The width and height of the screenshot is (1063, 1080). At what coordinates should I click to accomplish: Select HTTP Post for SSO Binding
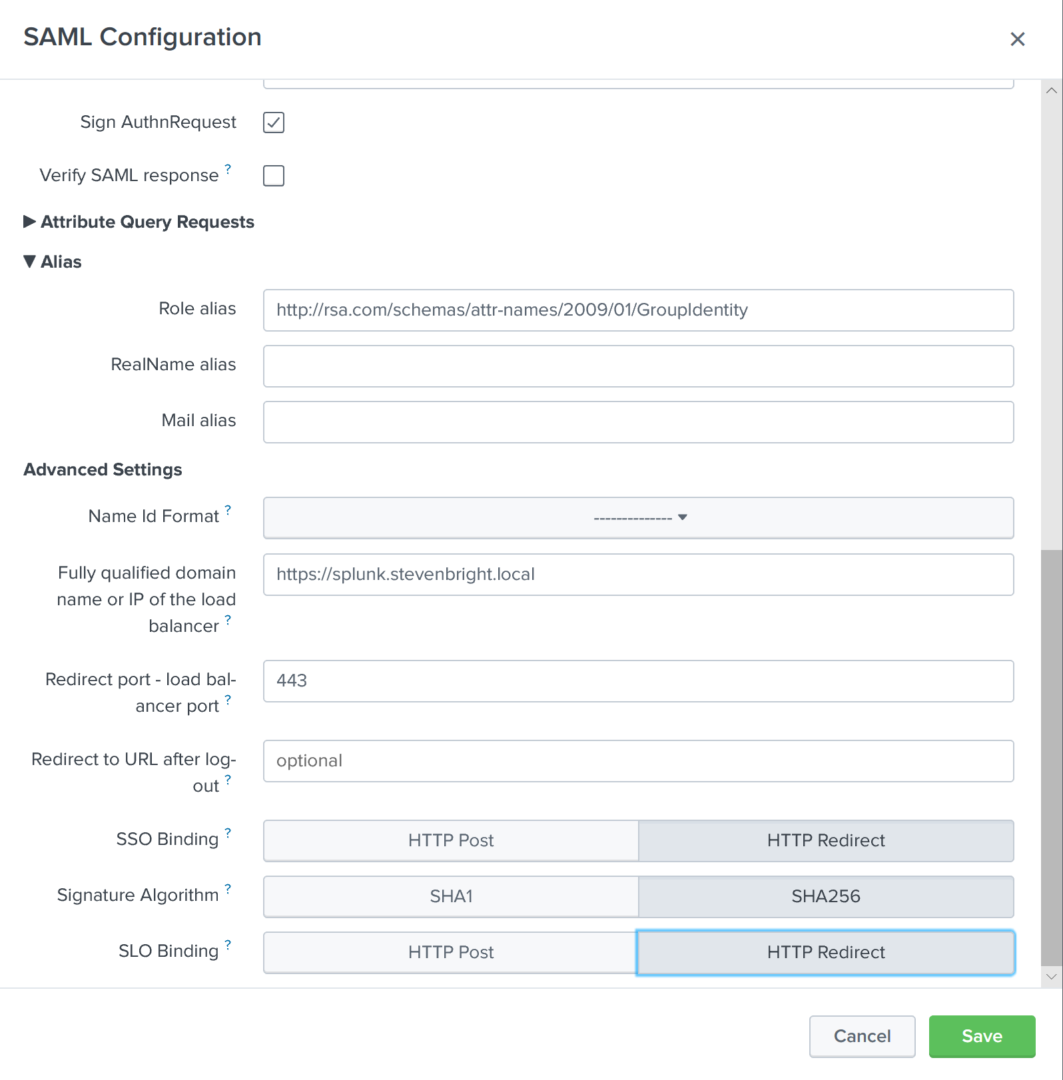[450, 841]
